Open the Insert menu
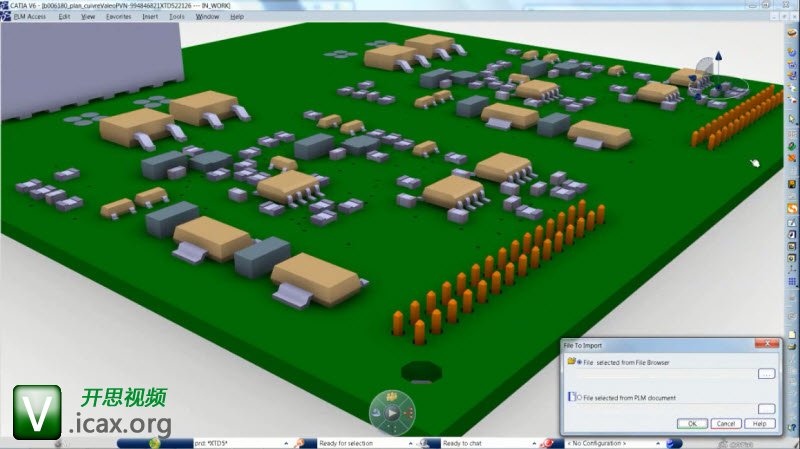Image resolution: width=800 pixels, height=449 pixels. click(x=150, y=17)
